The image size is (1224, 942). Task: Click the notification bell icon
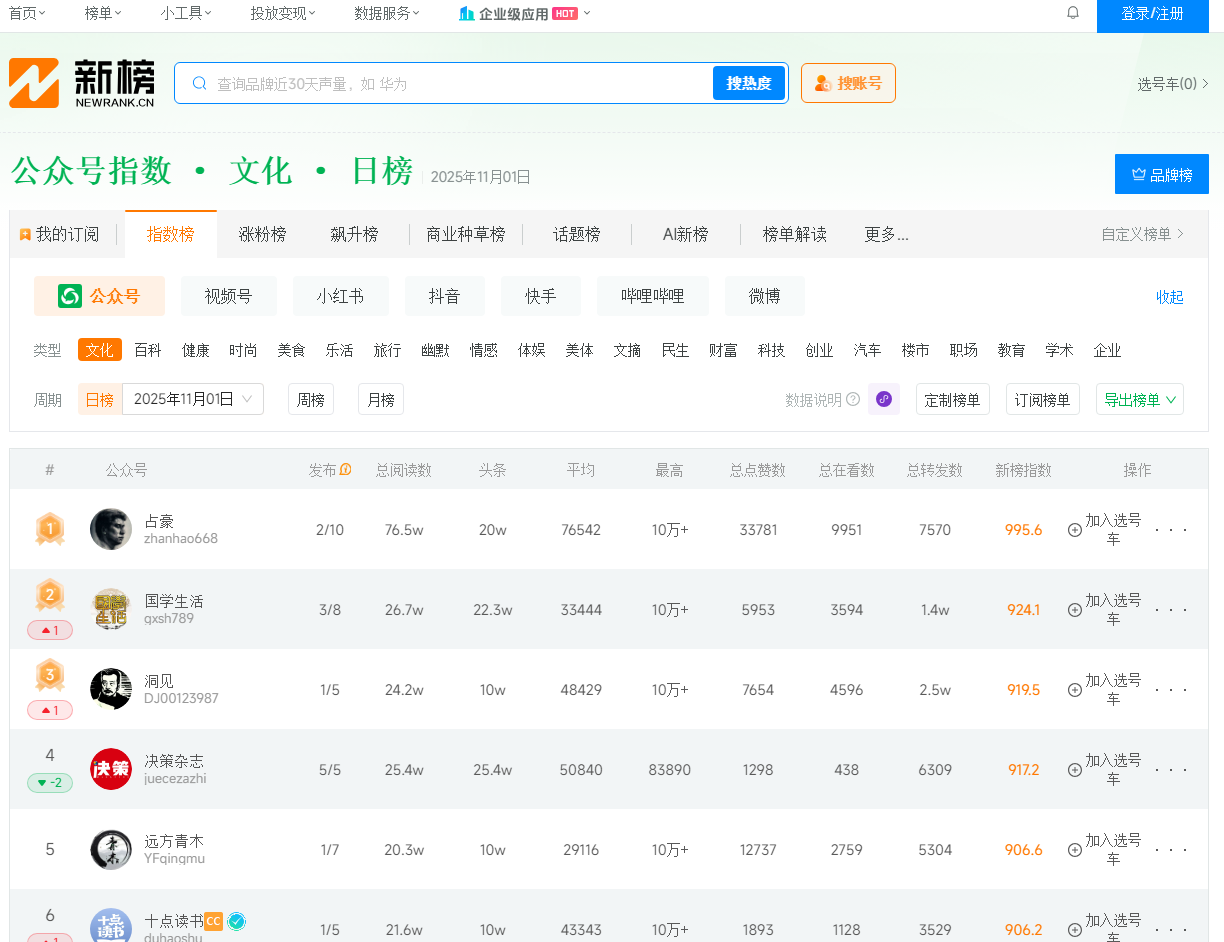click(1073, 13)
